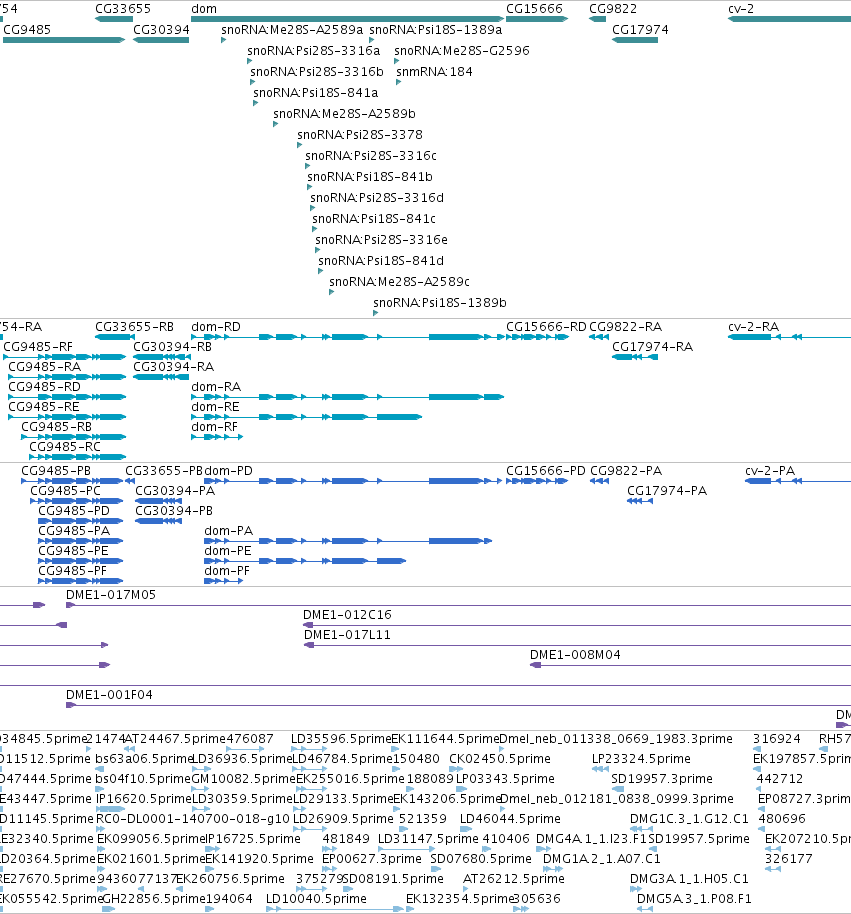
Task: Select the DME1-001F04 clone
Action: [x=458, y=705]
